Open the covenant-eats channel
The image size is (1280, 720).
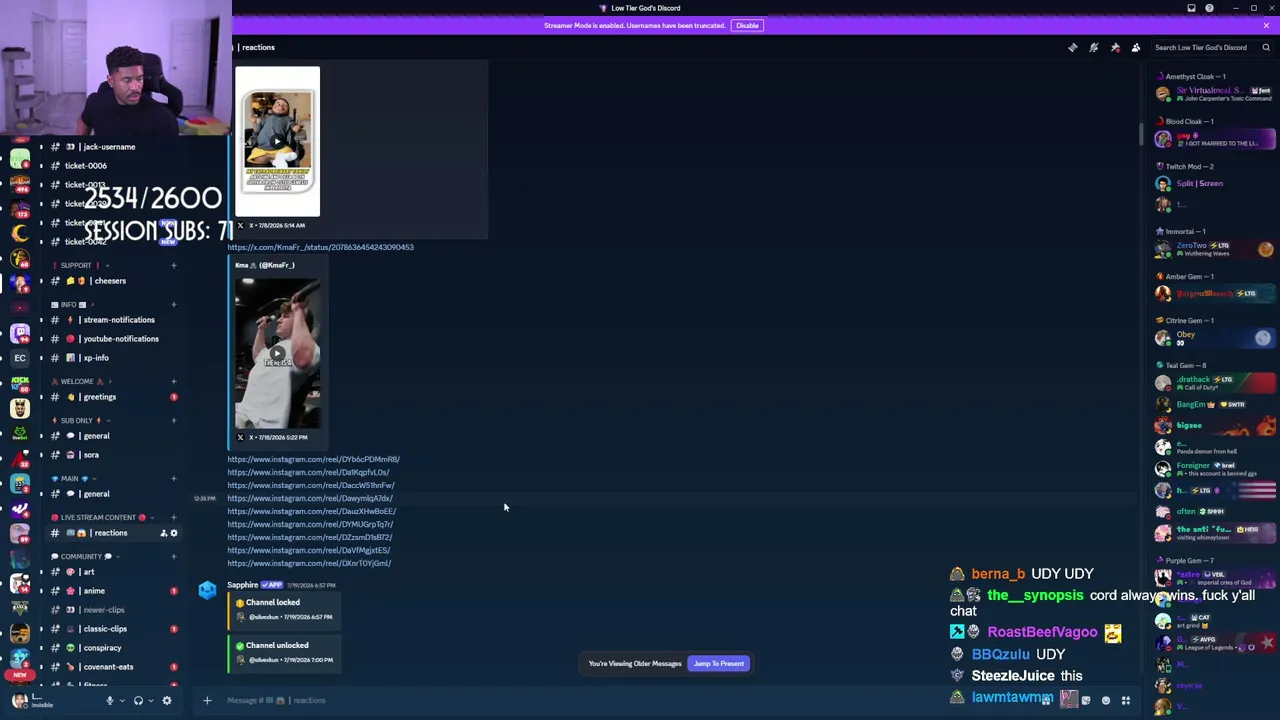(x=113, y=667)
